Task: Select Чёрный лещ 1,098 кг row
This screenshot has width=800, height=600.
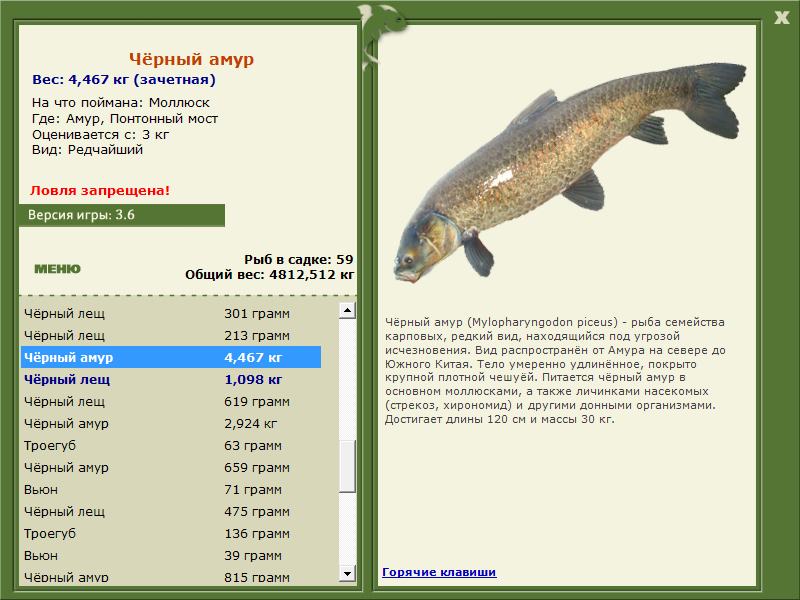Action: [171, 379]
